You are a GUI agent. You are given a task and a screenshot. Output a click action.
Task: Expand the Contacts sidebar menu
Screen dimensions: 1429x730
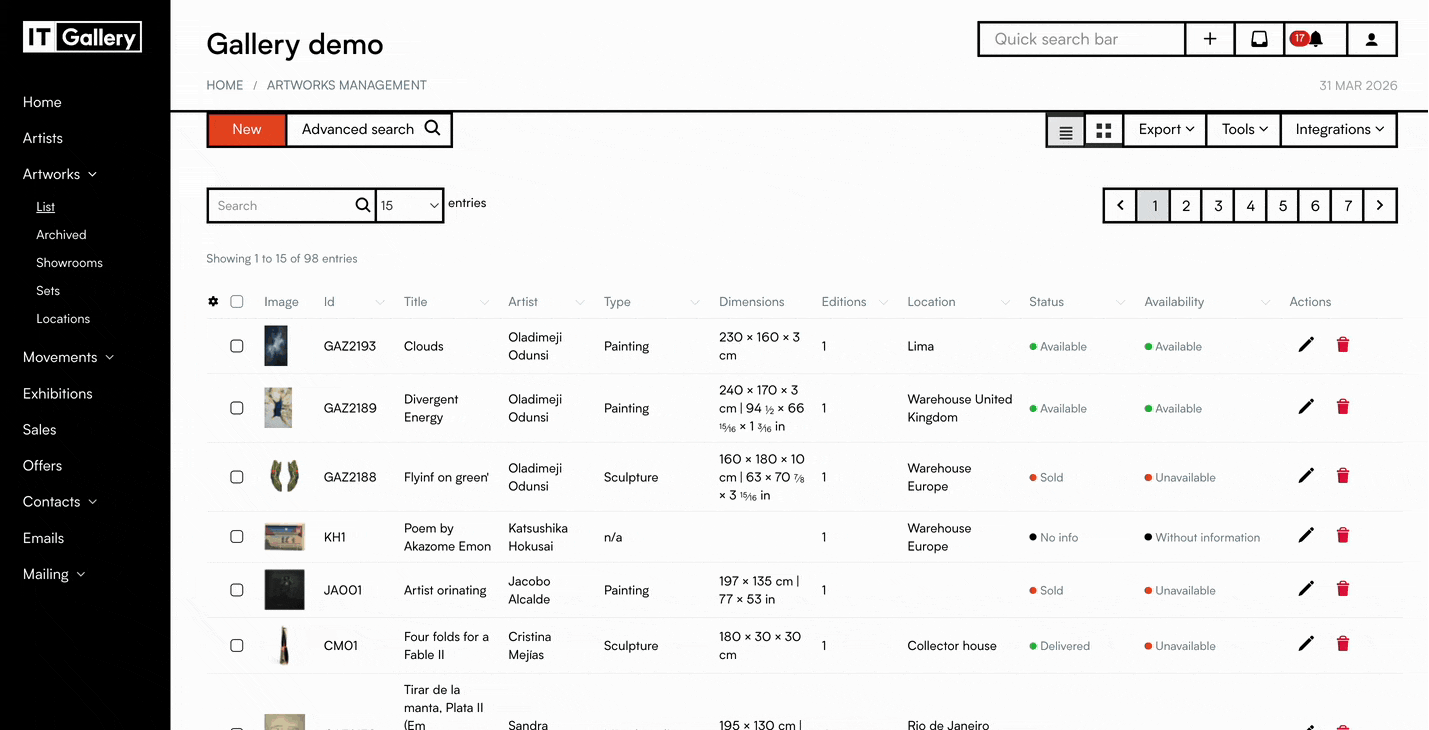60,502
